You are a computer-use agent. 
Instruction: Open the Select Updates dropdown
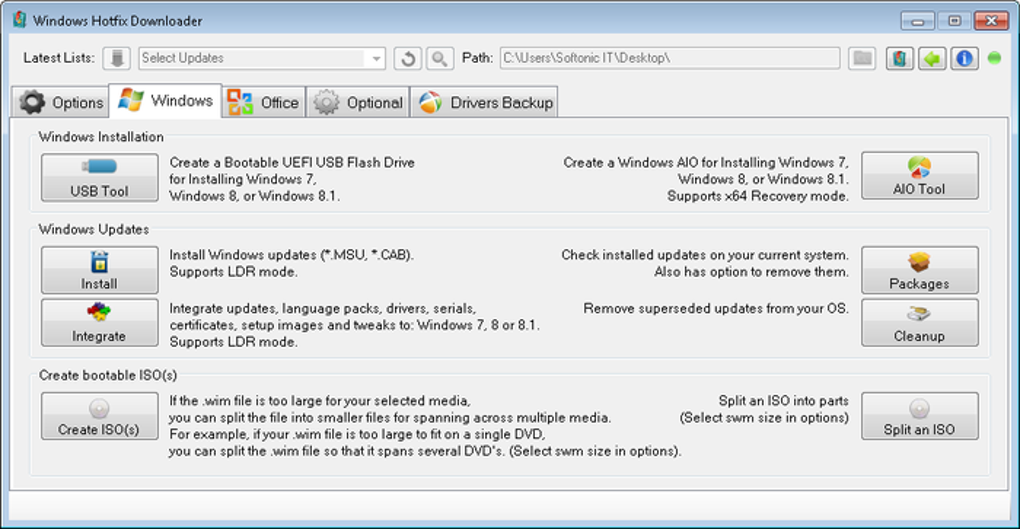(262, 59)
